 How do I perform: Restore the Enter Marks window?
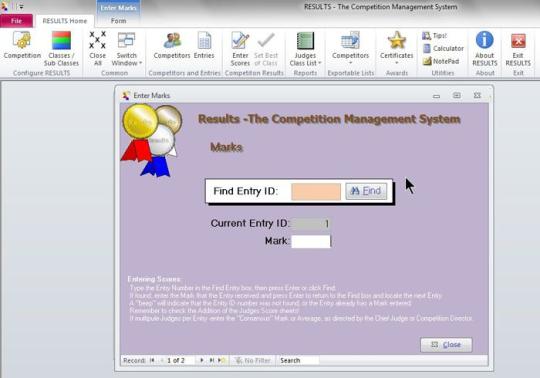(x=457, y=95)
